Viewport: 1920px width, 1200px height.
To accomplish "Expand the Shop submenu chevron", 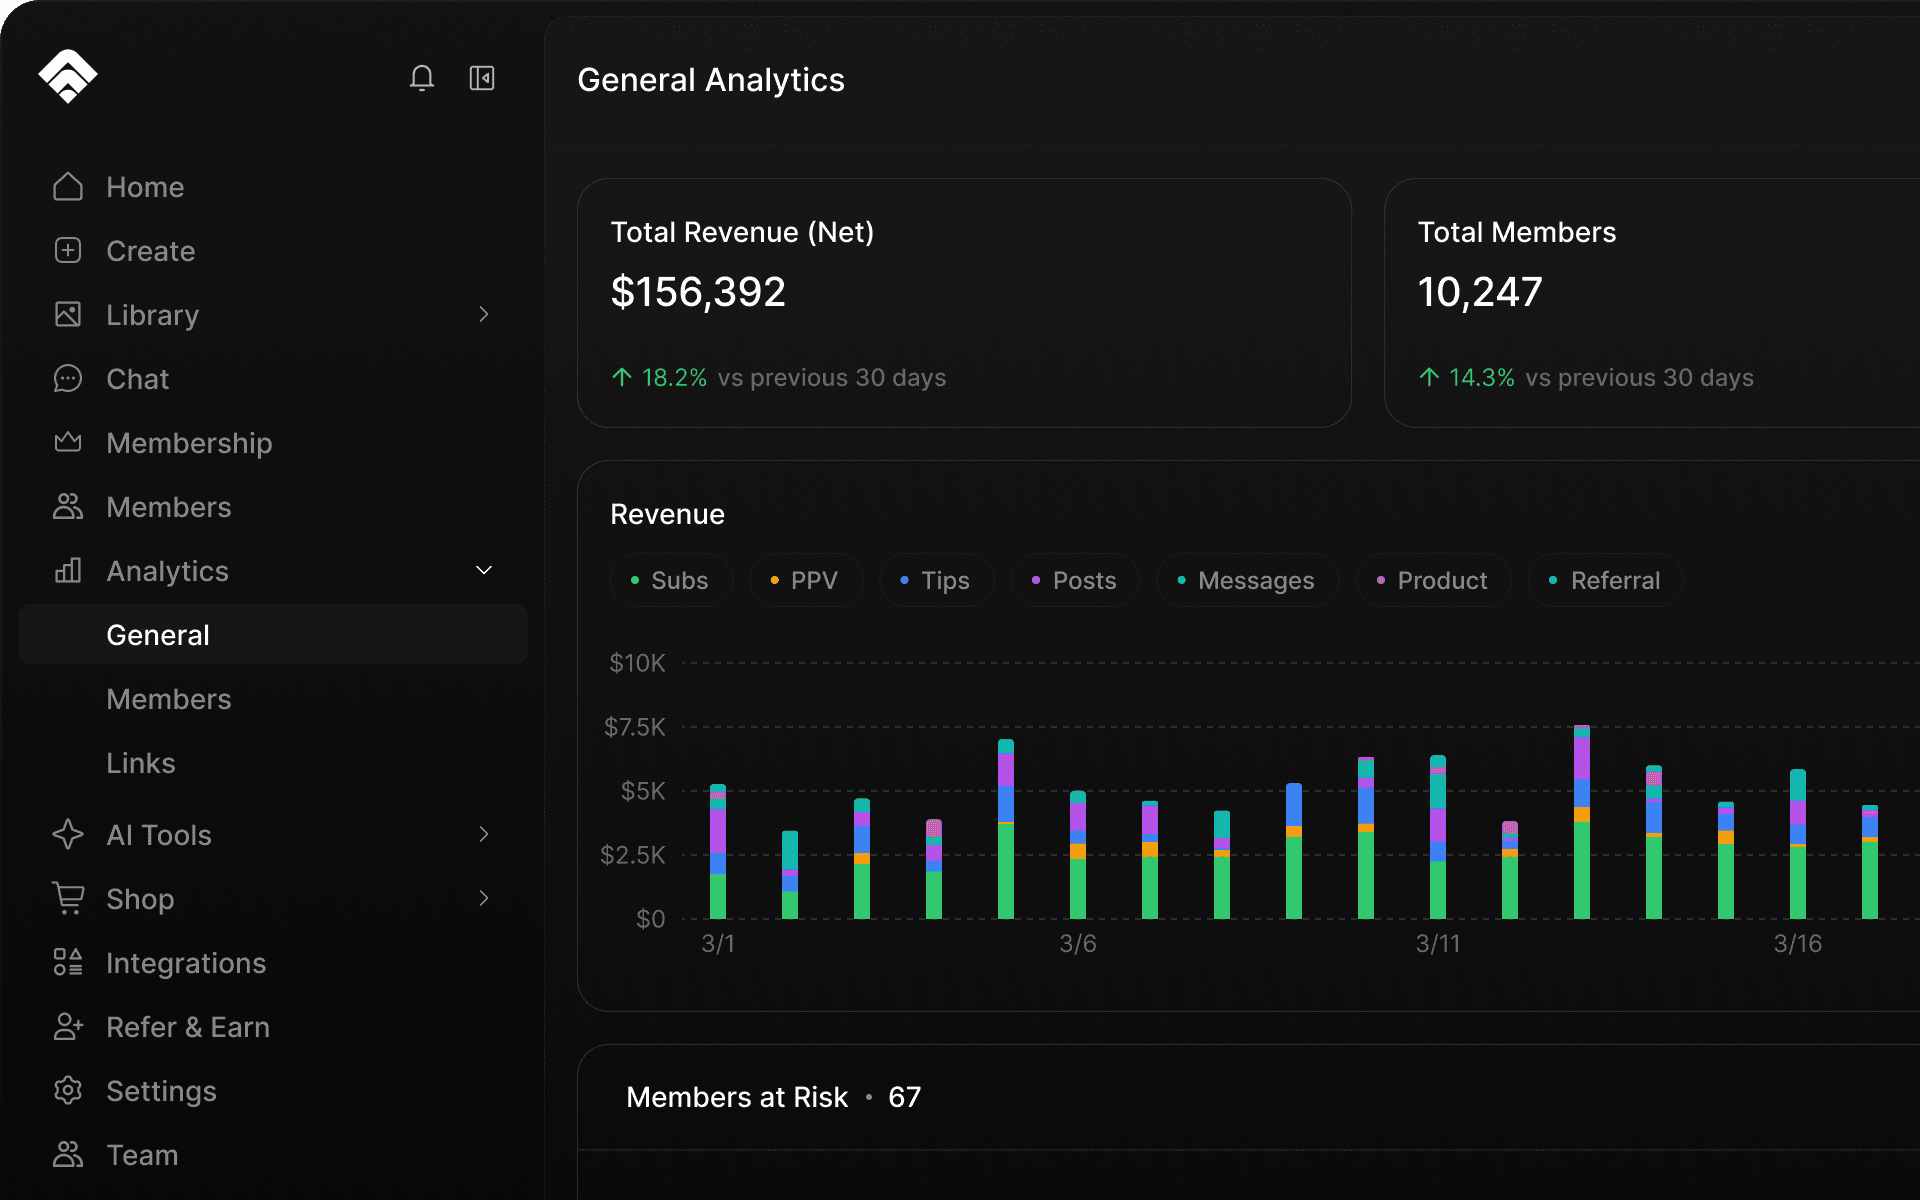I will [x=484, y=899].
